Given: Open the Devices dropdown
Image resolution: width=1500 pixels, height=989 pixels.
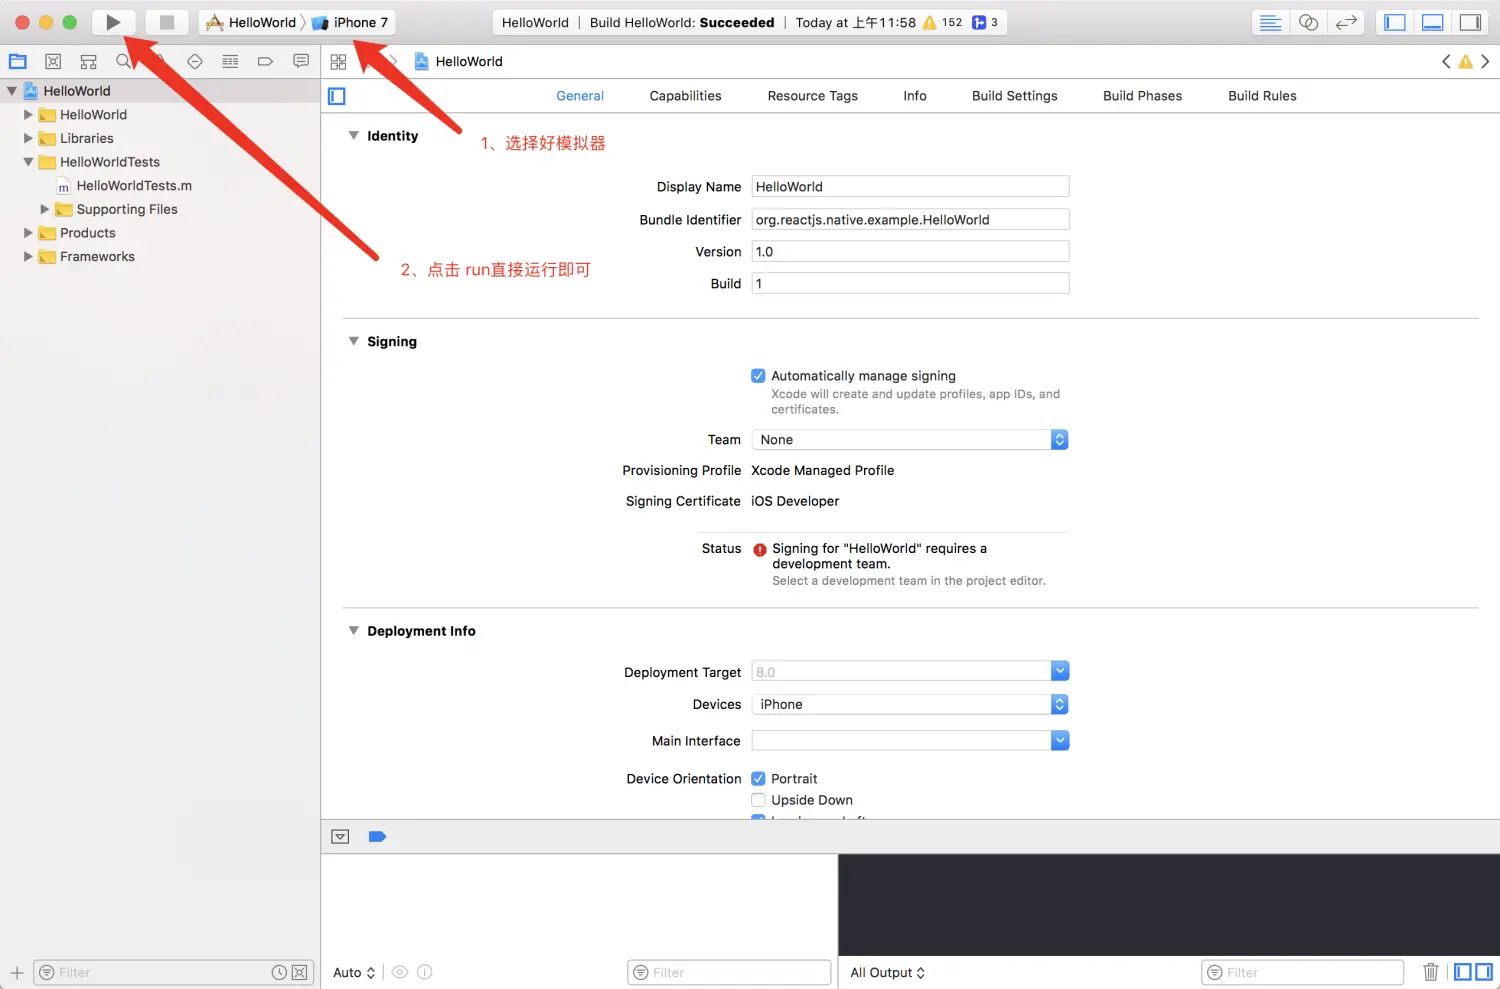Looking at the screenshot, I should tap(910, 704).
